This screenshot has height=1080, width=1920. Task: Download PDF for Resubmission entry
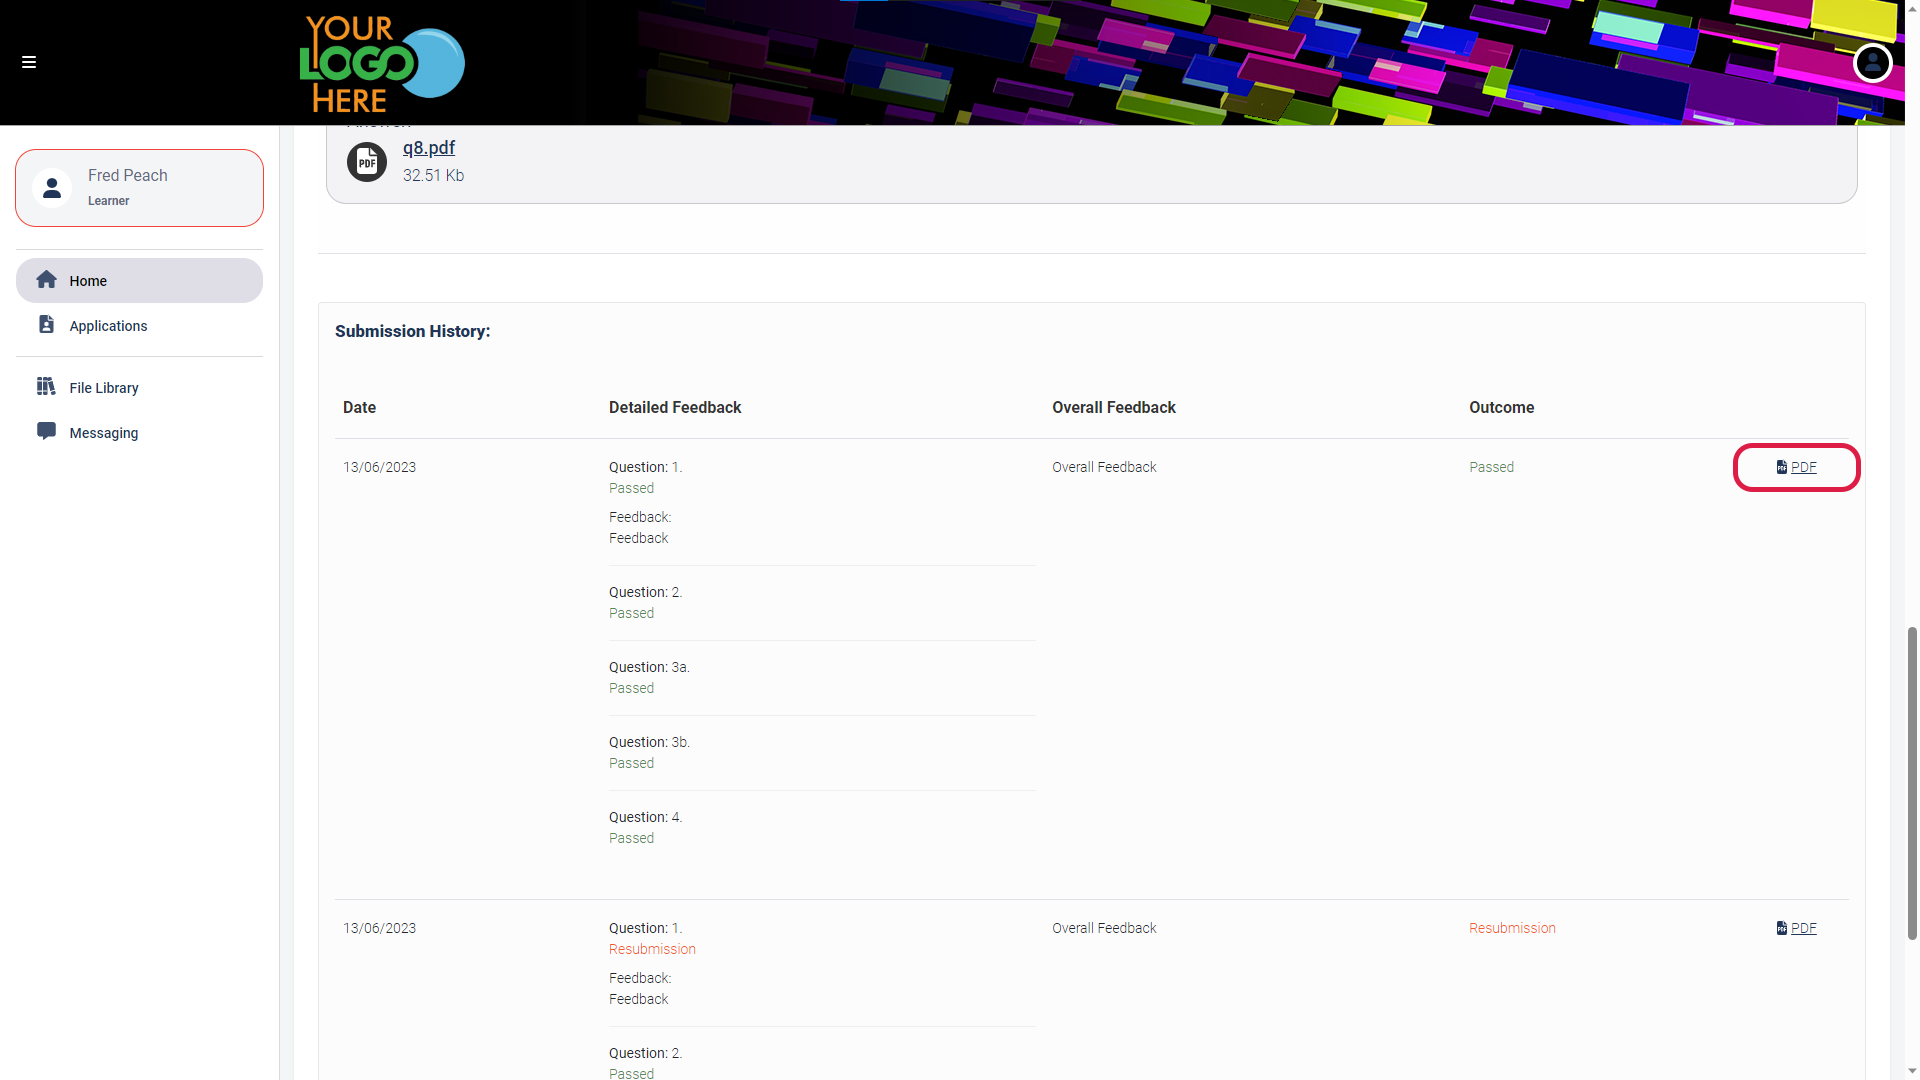click(x=1803, y=928)
